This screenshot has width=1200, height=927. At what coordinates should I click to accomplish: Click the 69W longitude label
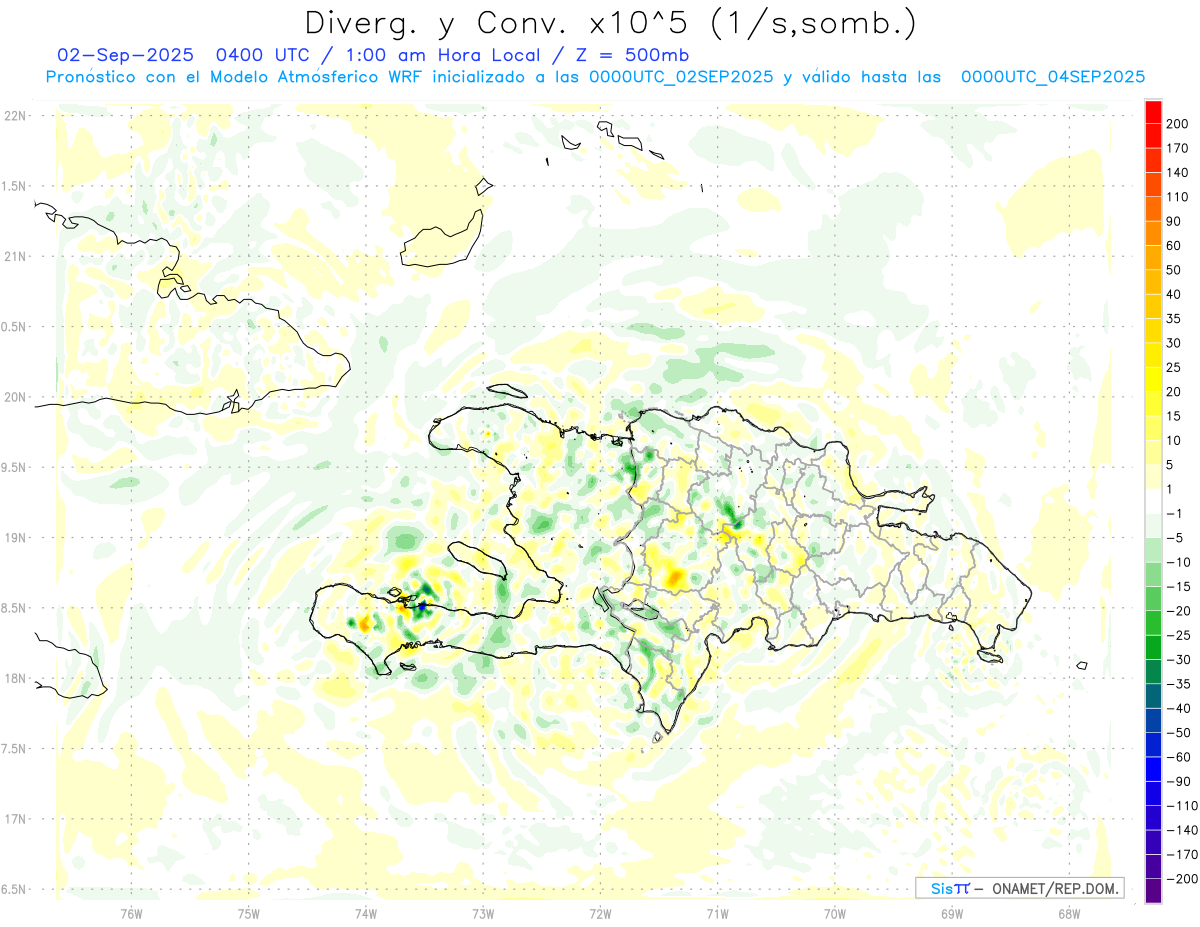(951, 913)
